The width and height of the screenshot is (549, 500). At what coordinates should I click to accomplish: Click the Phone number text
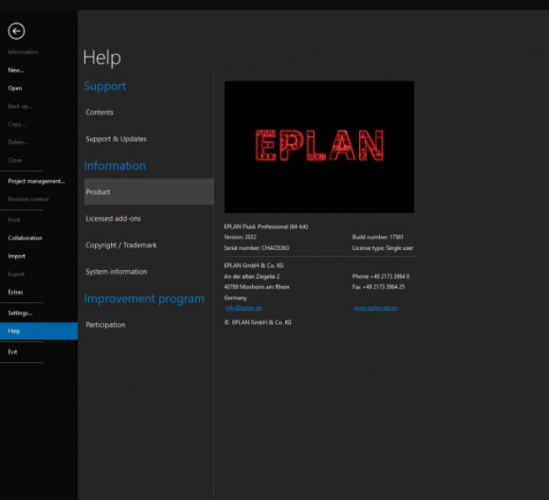click(381, 276)
